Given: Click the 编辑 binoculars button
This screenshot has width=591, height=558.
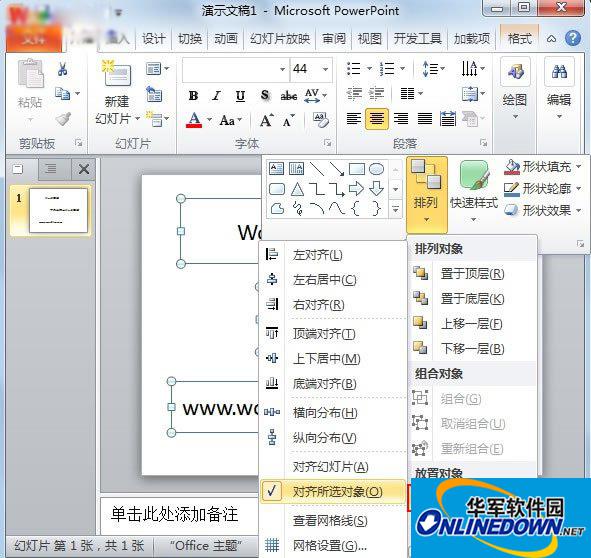Looking at the screenshot, I should [559, 90].
